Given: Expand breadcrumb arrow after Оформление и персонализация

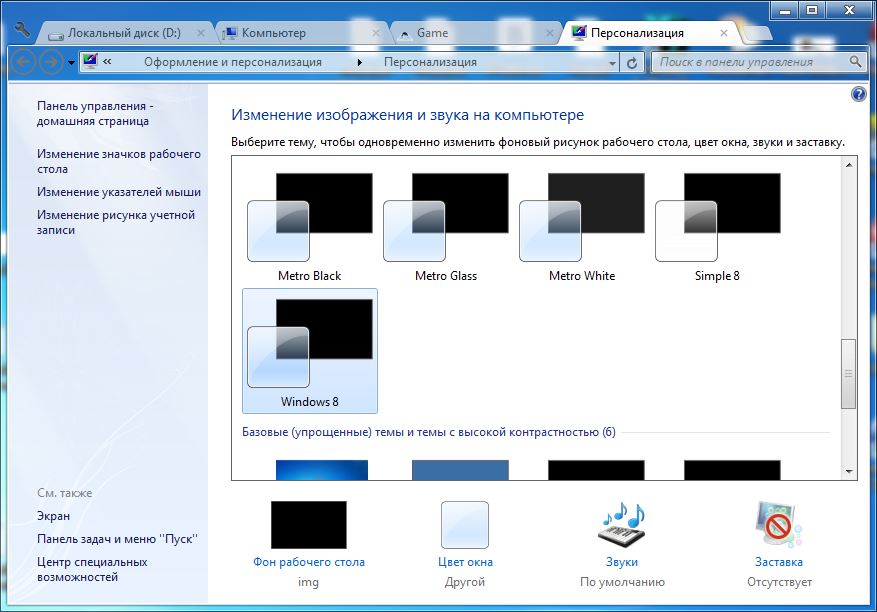Looking at the screenshot, I should pos(360,62).
